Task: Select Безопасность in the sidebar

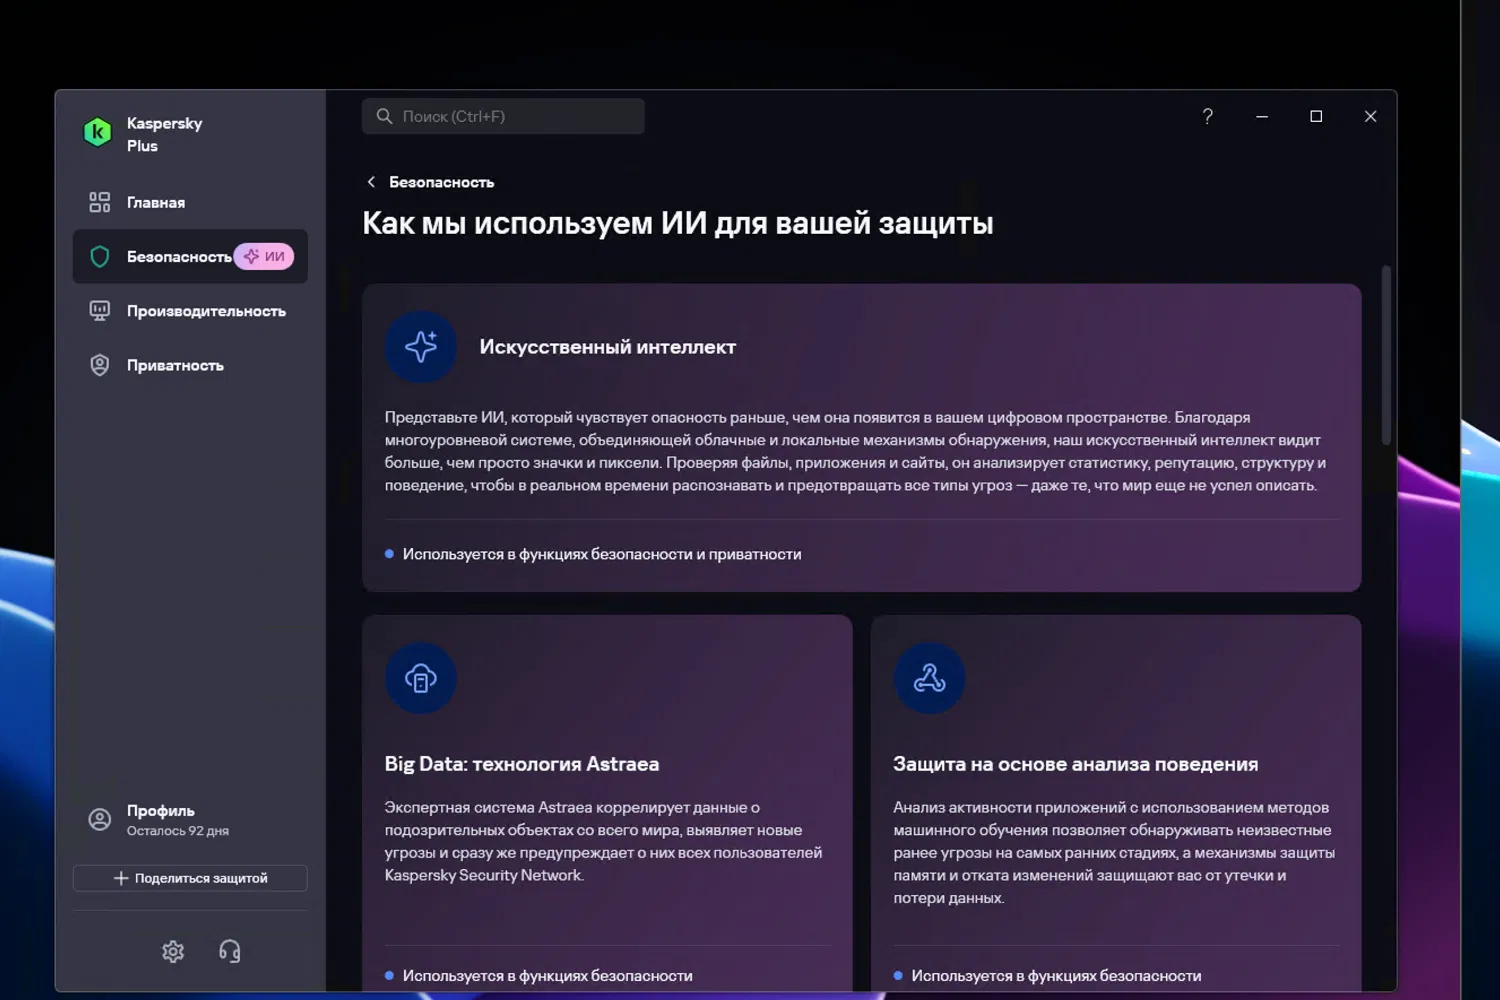Action: 190,257
